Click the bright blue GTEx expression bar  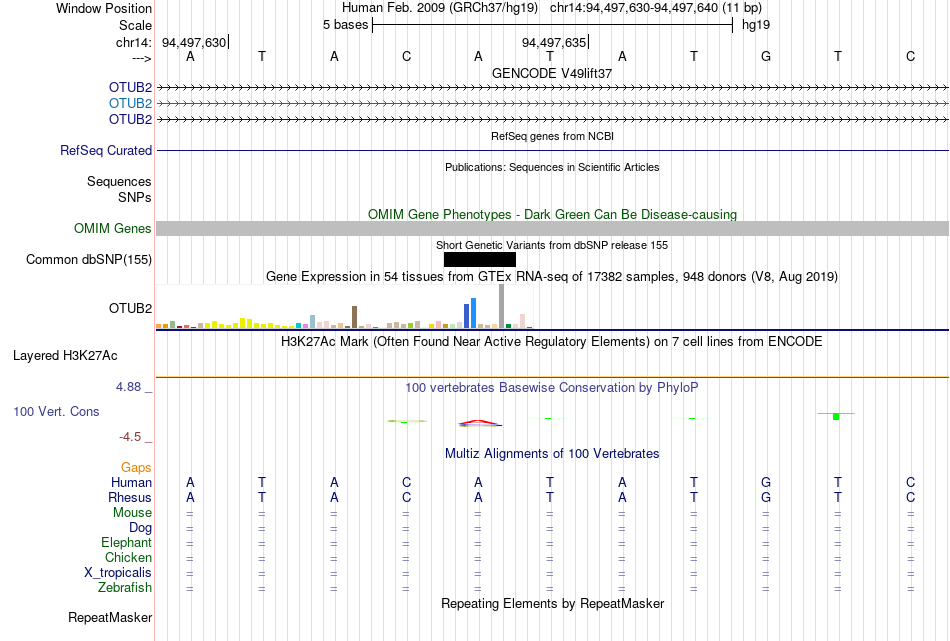coord(474,313)
